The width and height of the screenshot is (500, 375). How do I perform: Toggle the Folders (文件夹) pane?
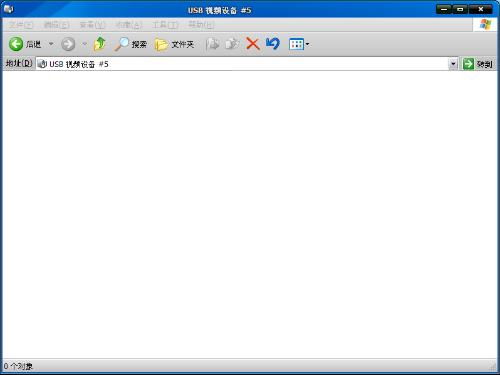(174, 44)
